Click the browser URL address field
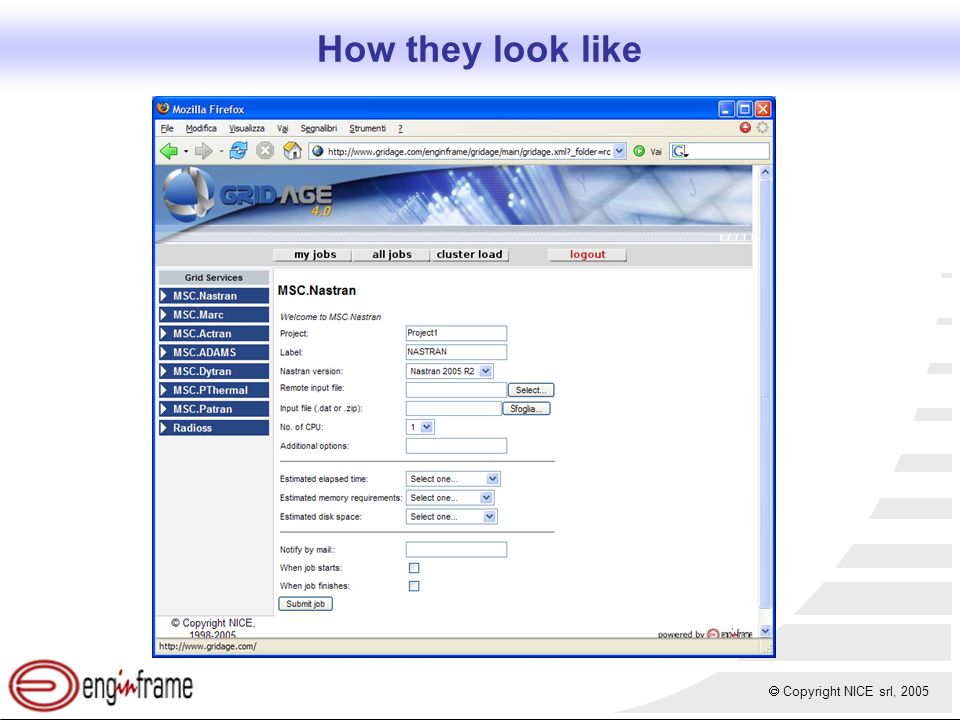Image resolution: width=960 pixels, height=720 pixels. click(469, 151)
